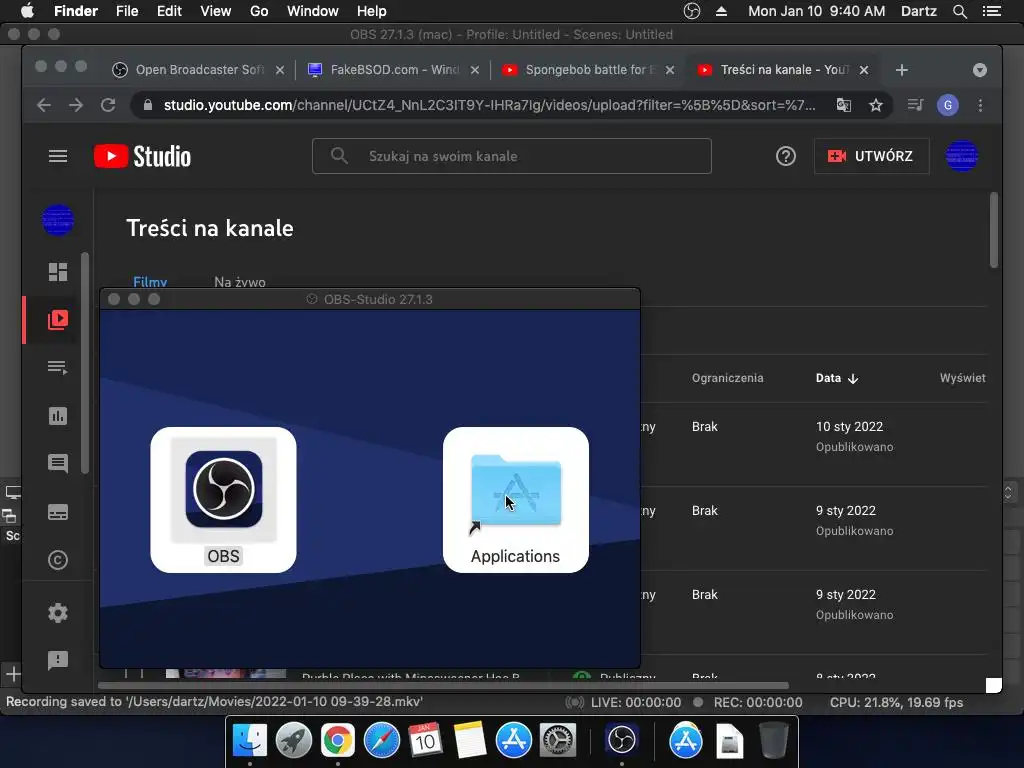Open Send feedback icon in Studio sidebar
This screenshot has height=768, width=1024.
[x=57, y=660]
